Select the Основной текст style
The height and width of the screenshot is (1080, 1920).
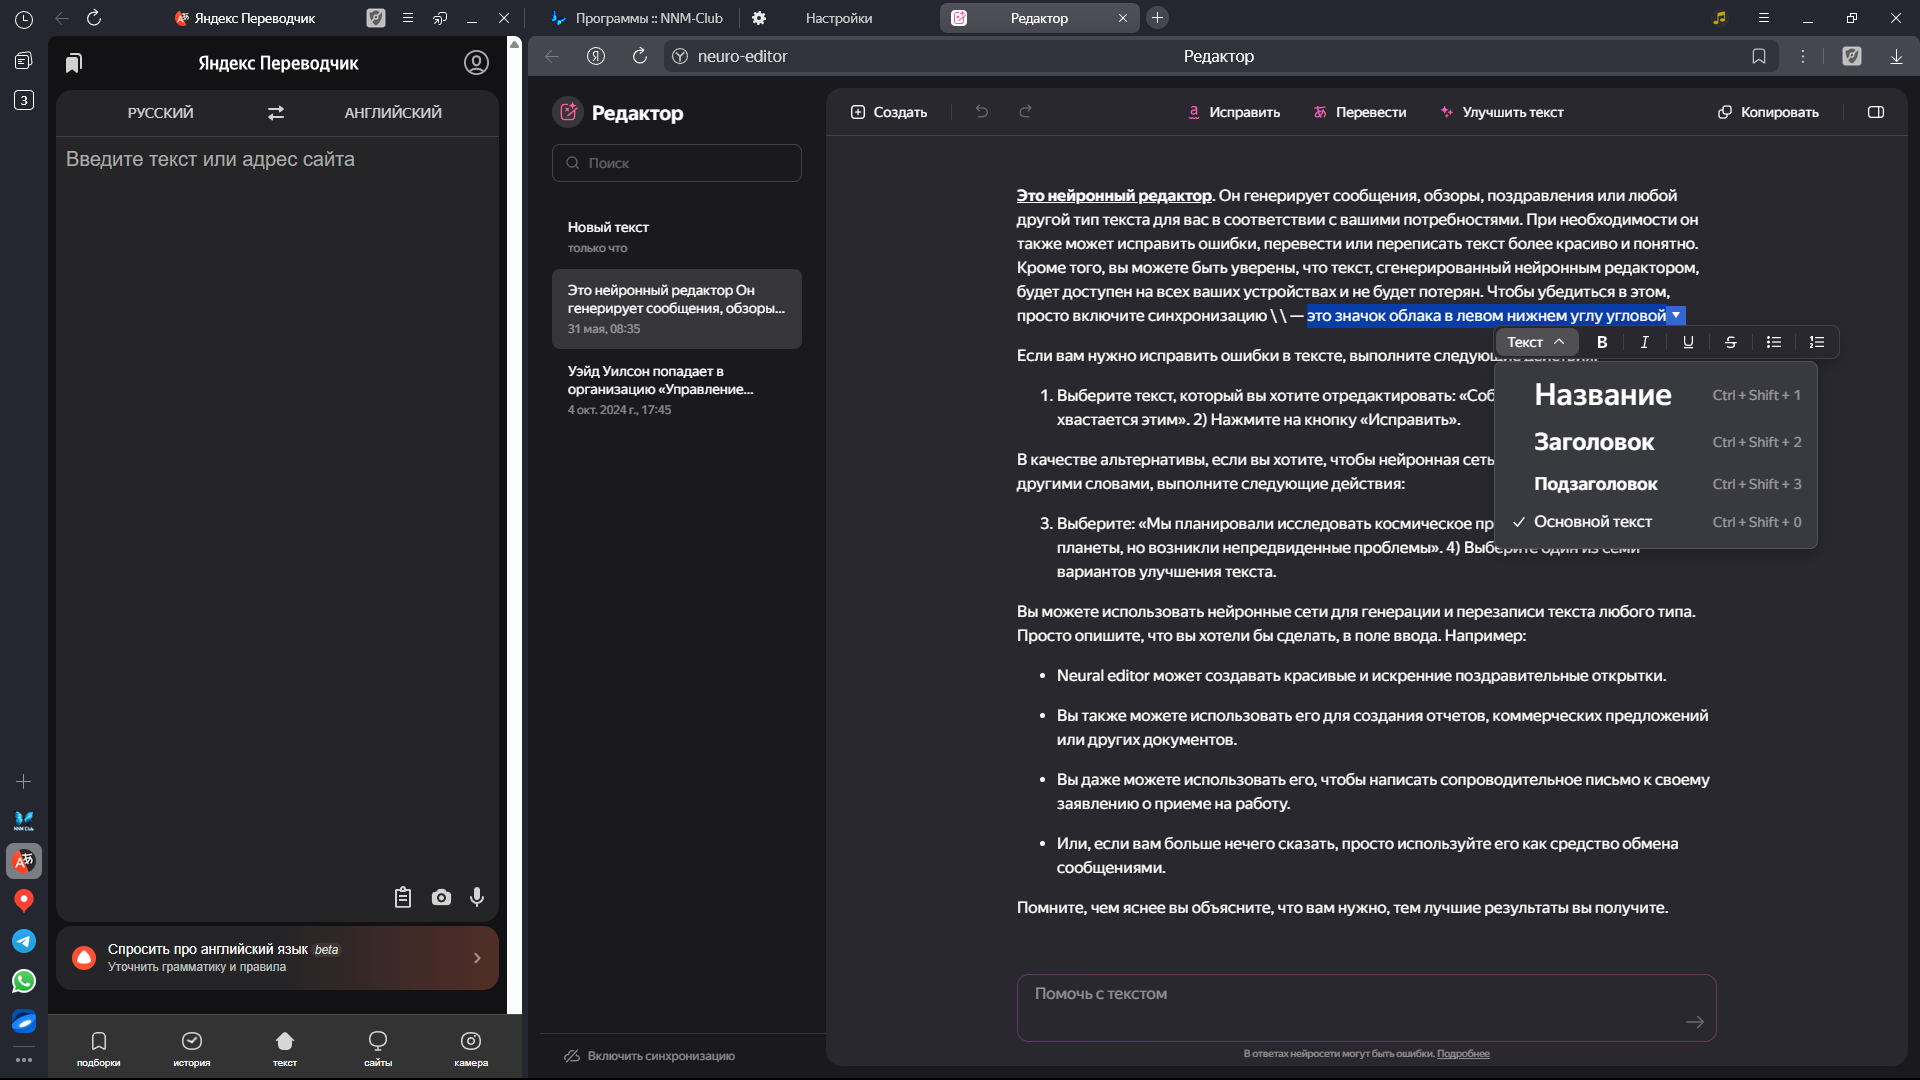tap(1656, 522)
